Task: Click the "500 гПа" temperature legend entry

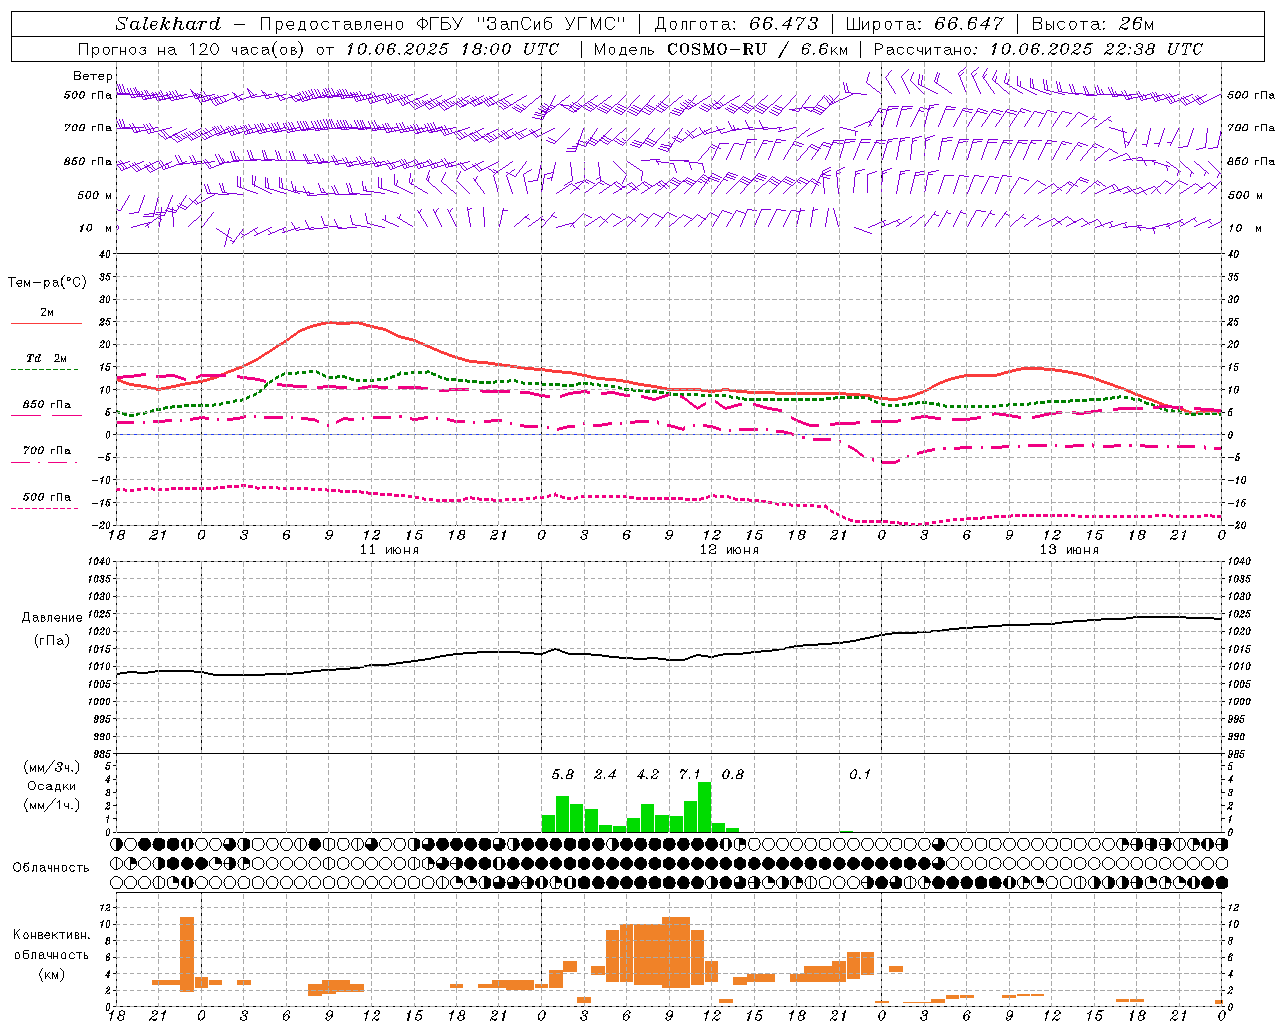Action: pyautogui.click(x=47, y=496)
